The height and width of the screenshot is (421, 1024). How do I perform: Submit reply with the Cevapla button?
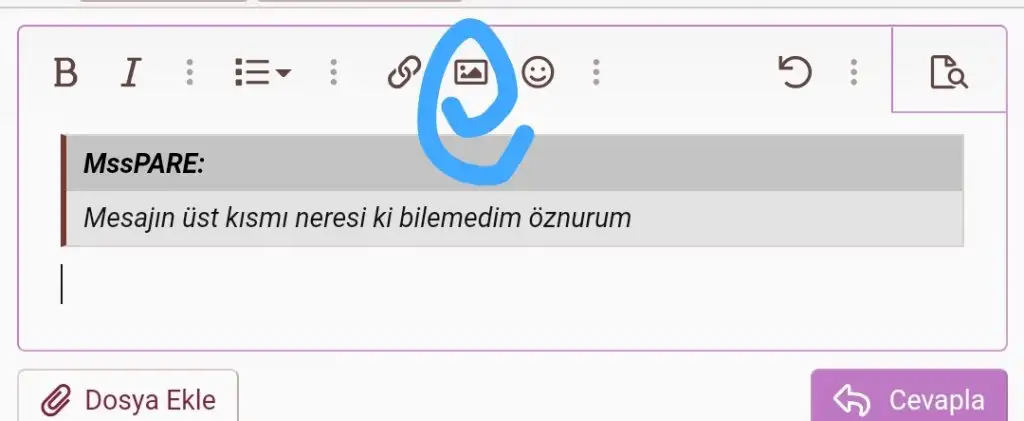909,397
